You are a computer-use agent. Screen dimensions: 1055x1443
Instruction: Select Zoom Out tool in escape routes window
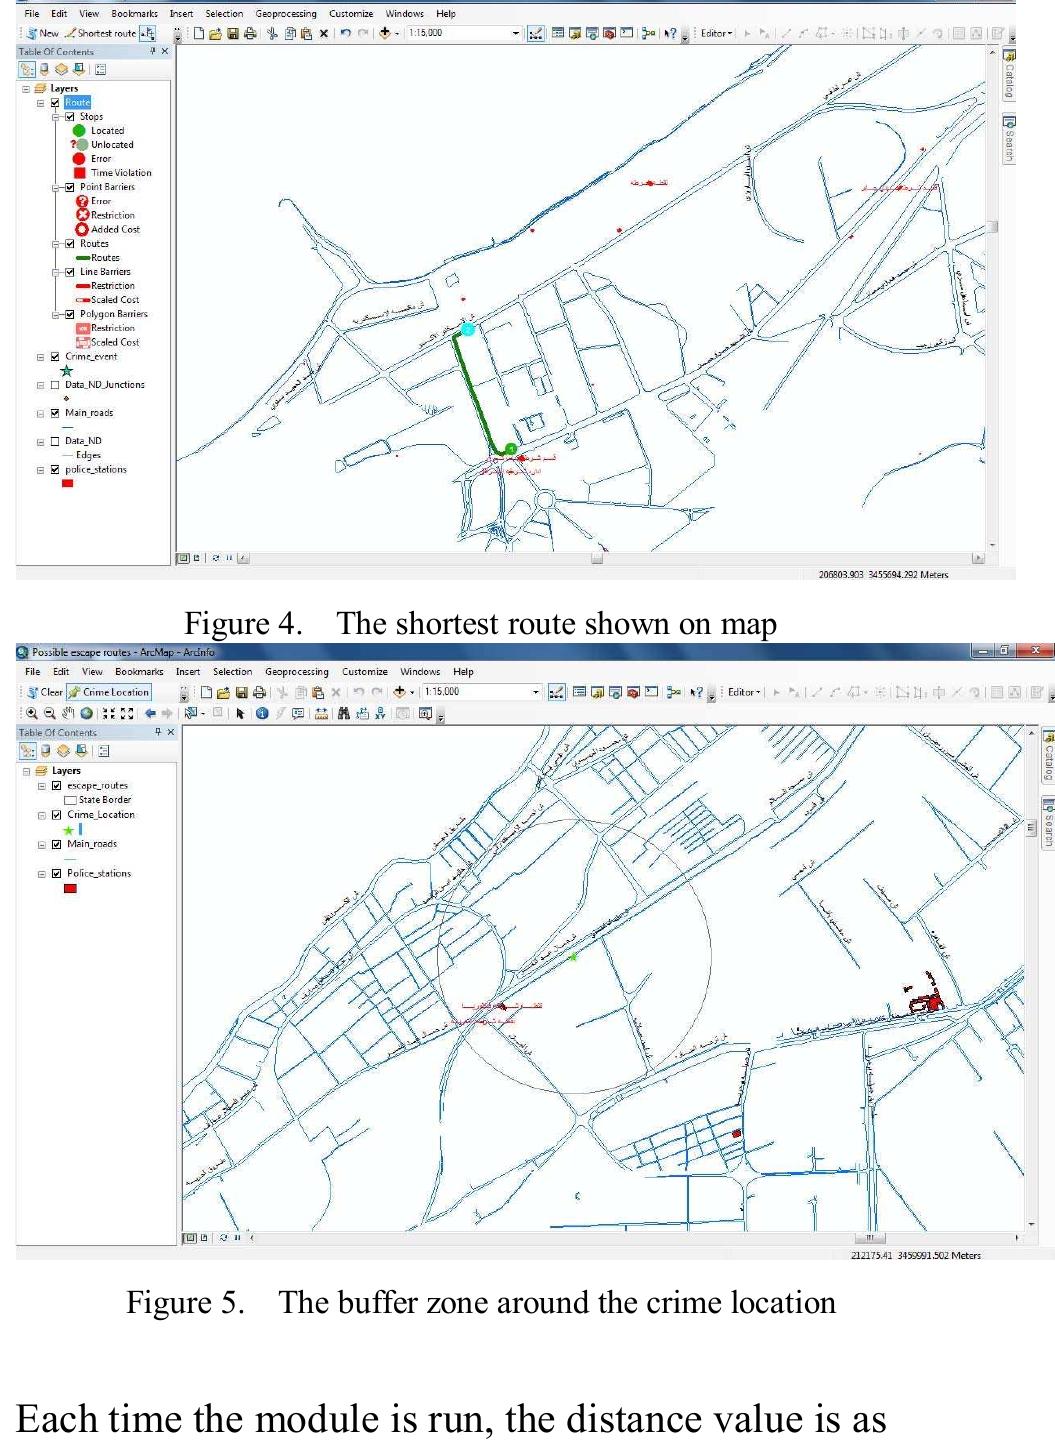(49, 713)
